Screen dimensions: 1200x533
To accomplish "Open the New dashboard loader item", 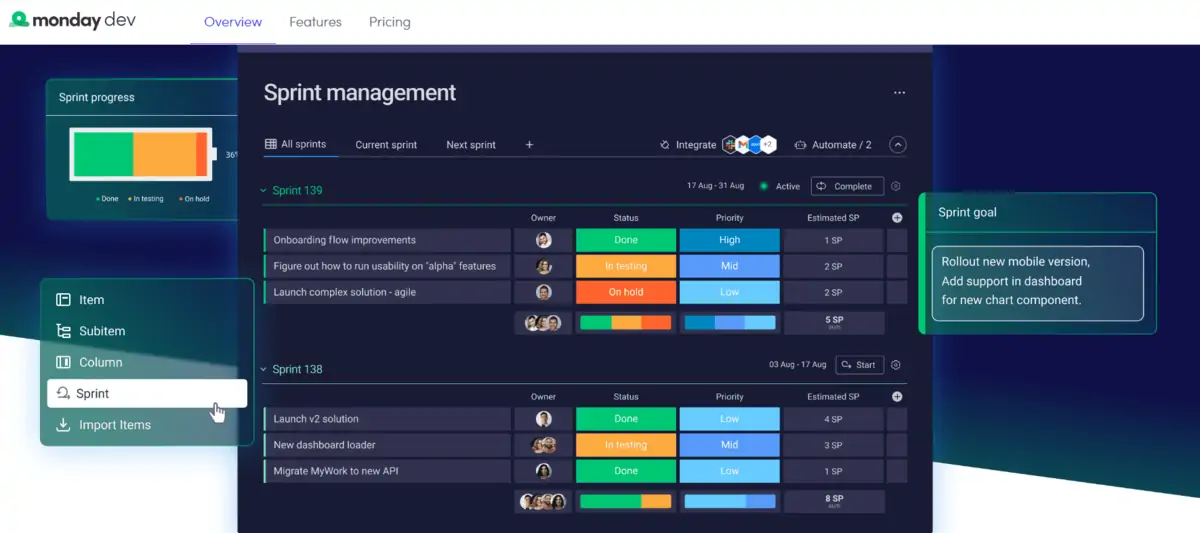I will click(x=387, y=445).
